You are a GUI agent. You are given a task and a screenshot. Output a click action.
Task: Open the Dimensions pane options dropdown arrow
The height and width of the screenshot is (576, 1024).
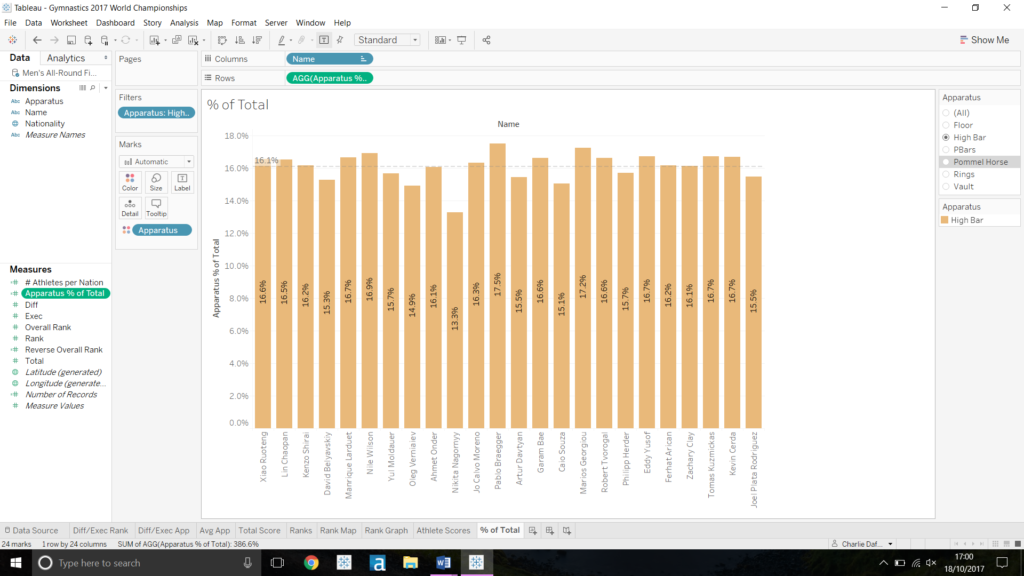[105, 88]
